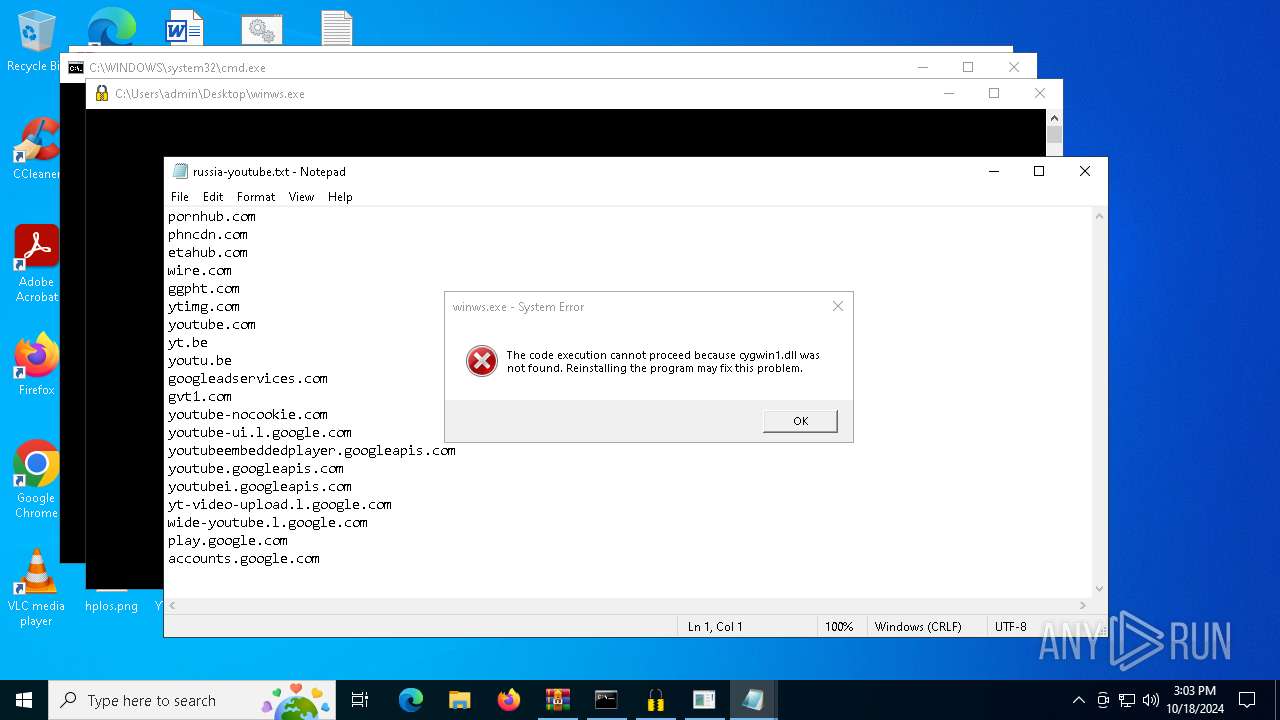
Task: Open File Explorer from the taskbar
Action: [459, 700]
